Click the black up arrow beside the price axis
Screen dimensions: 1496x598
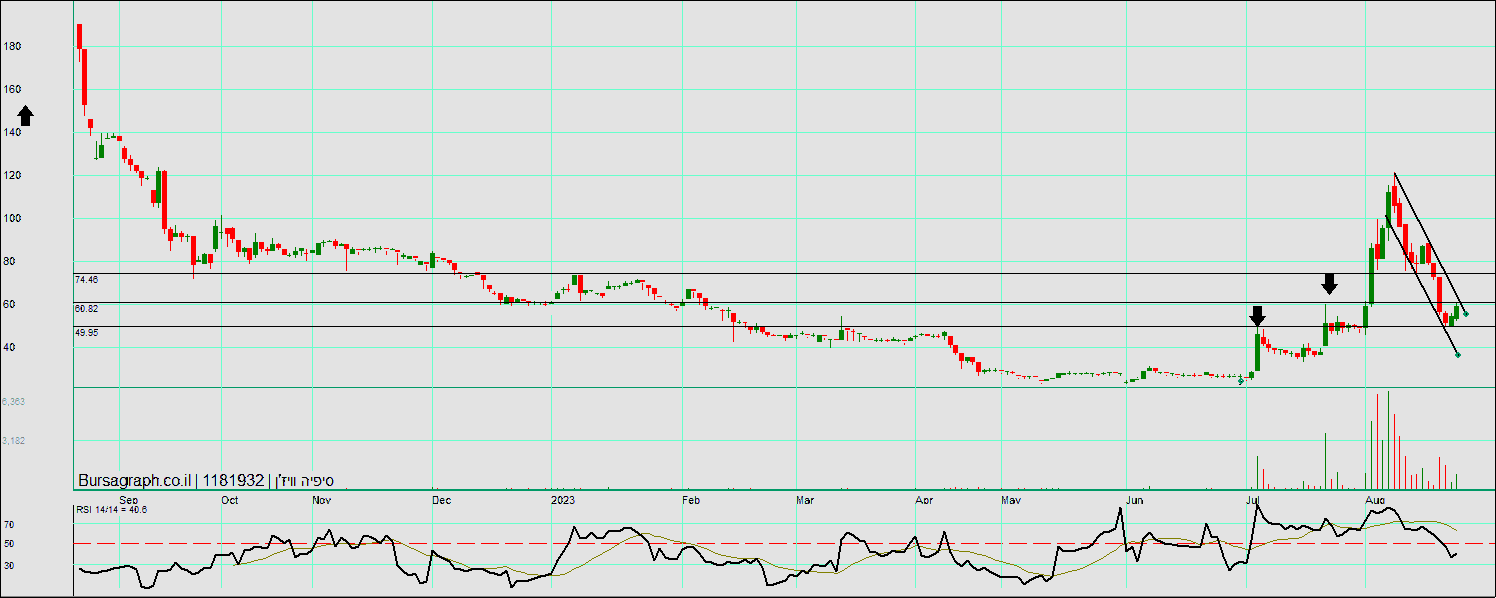point(26,116)
